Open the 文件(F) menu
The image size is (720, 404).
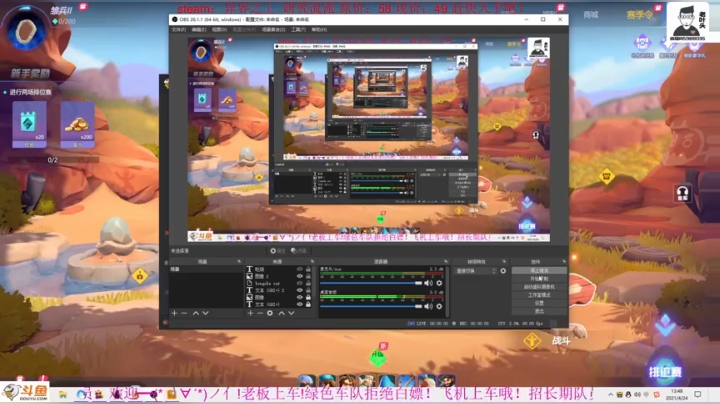click(179, 30)
